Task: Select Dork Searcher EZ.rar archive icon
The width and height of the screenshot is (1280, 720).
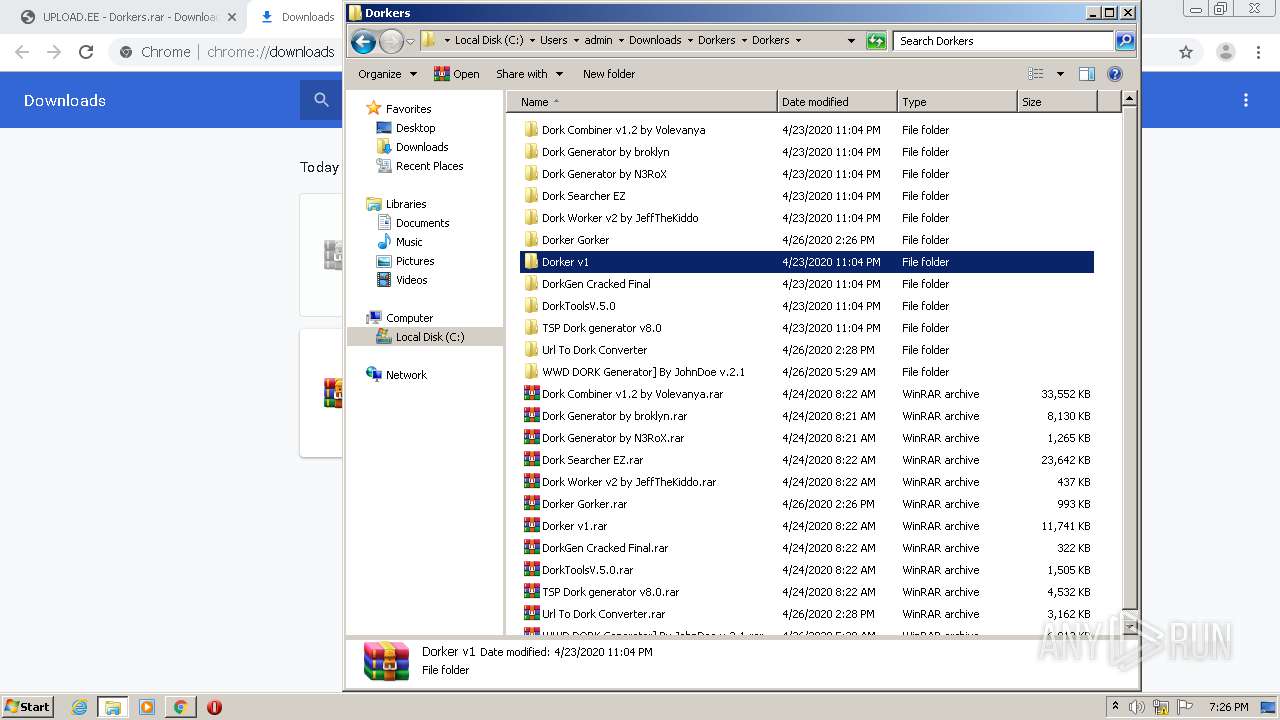Action: tap(531, 460)
